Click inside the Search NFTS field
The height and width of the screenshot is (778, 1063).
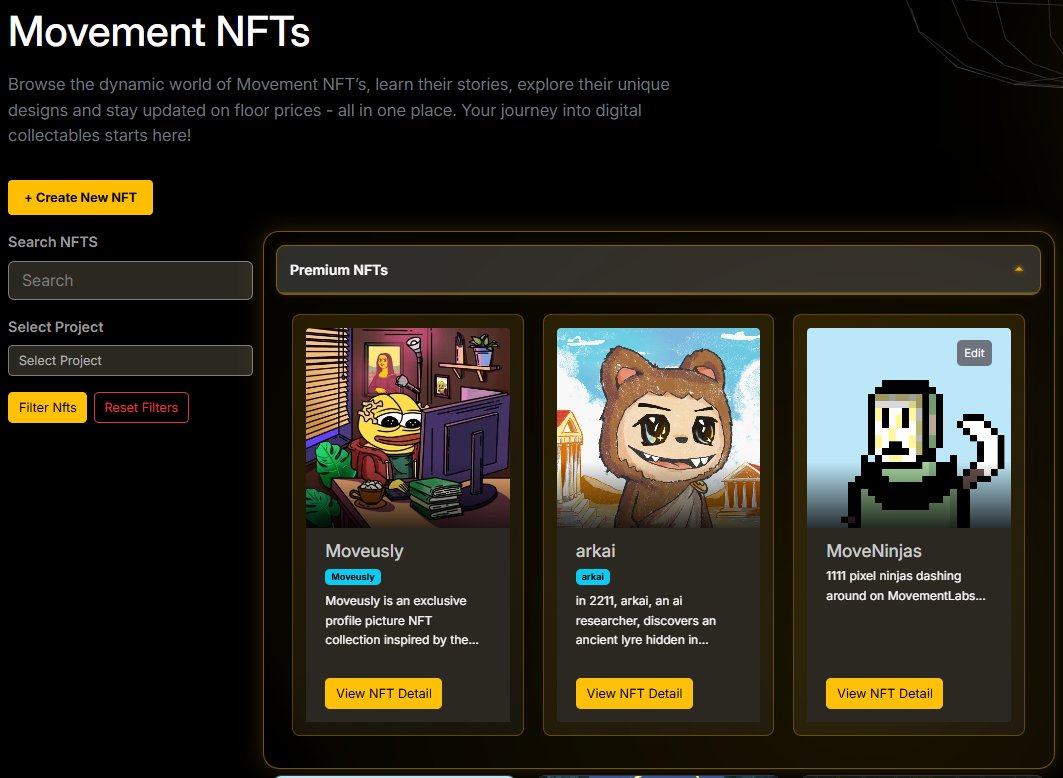(x=130, y=280)
